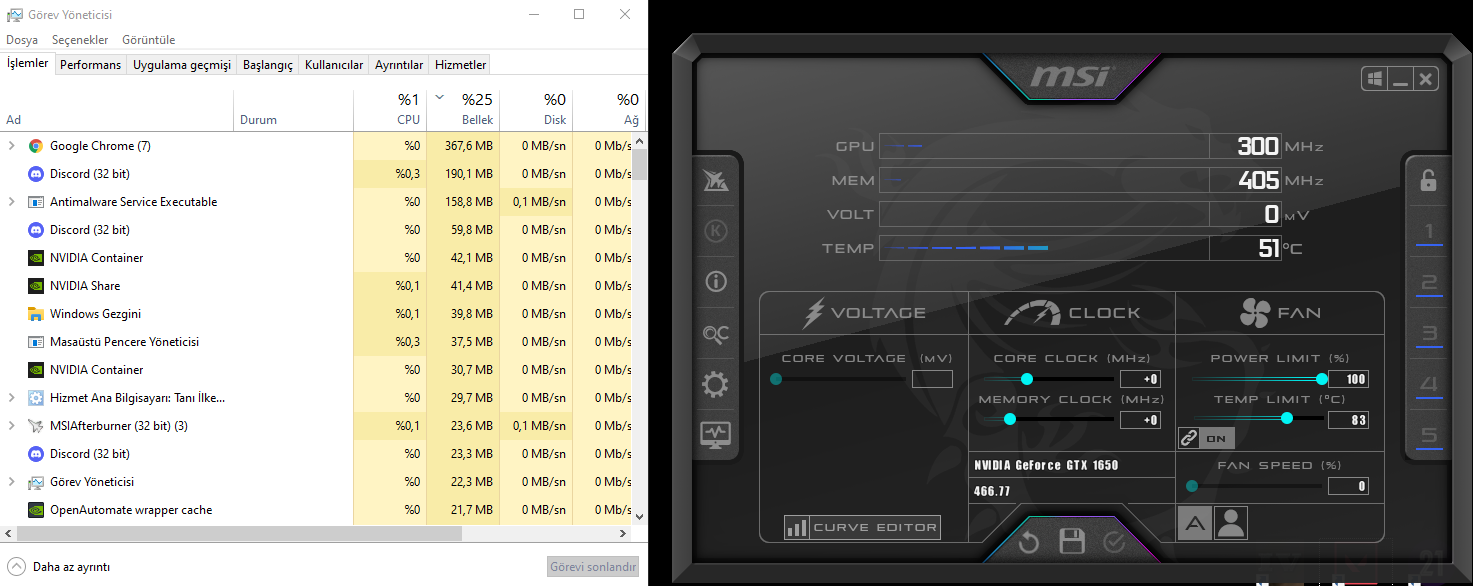Sort processes by the CPU column header
1473x586 pixels.
point(390,110)
